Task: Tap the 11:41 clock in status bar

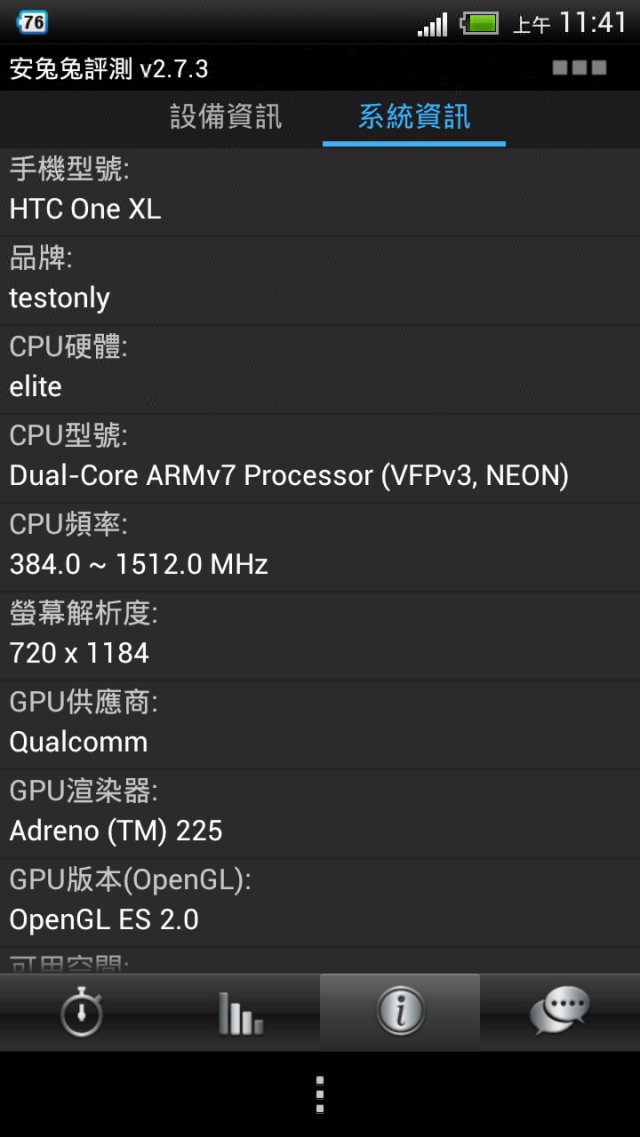Action: (x=593, y=23)
